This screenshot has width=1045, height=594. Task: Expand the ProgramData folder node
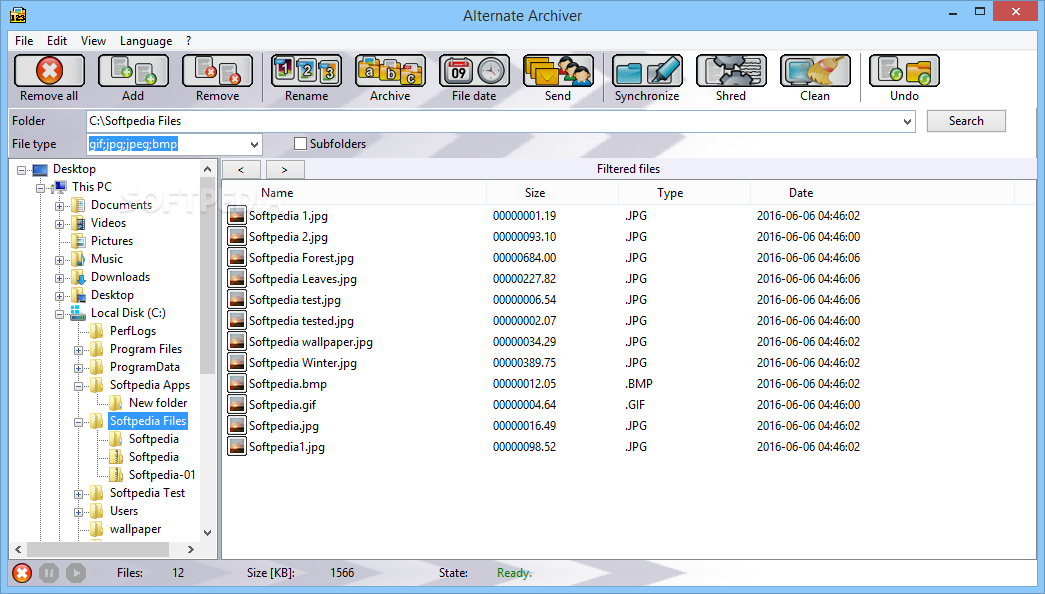tap(78, 368)
